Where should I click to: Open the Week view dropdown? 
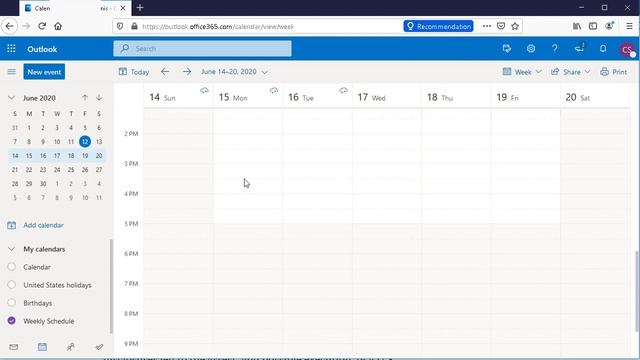pos(522,72)
